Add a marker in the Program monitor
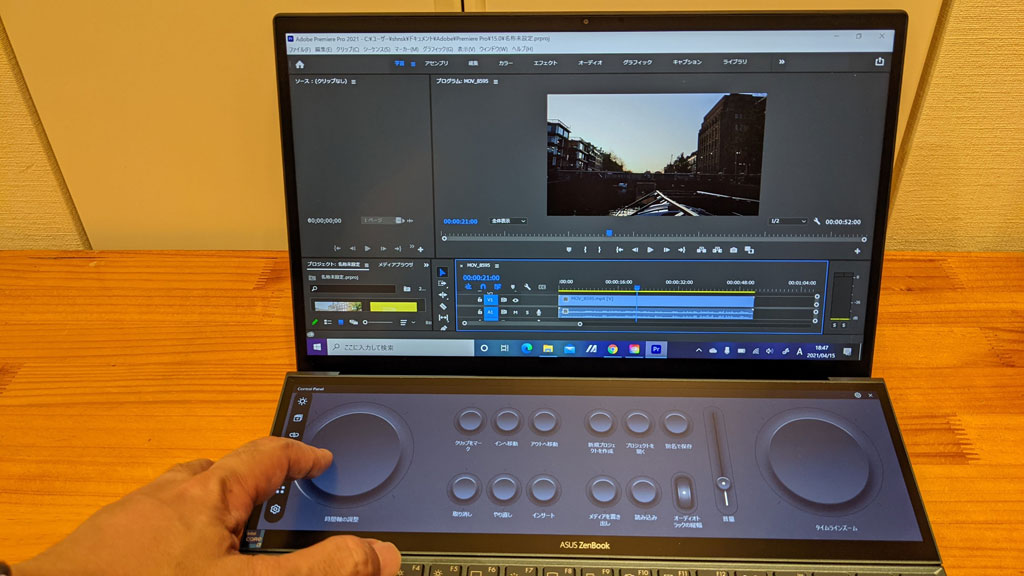The height and width of the screenshot is (576, 1024). tap(569, 249)
